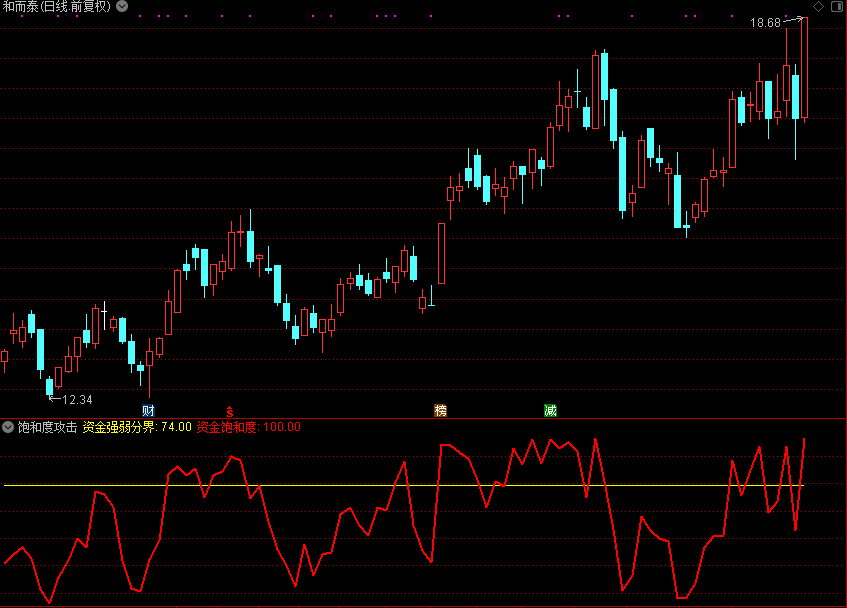847x608 pixels.
Task: Open the 财 financial report marker
Action: [149, 410]
